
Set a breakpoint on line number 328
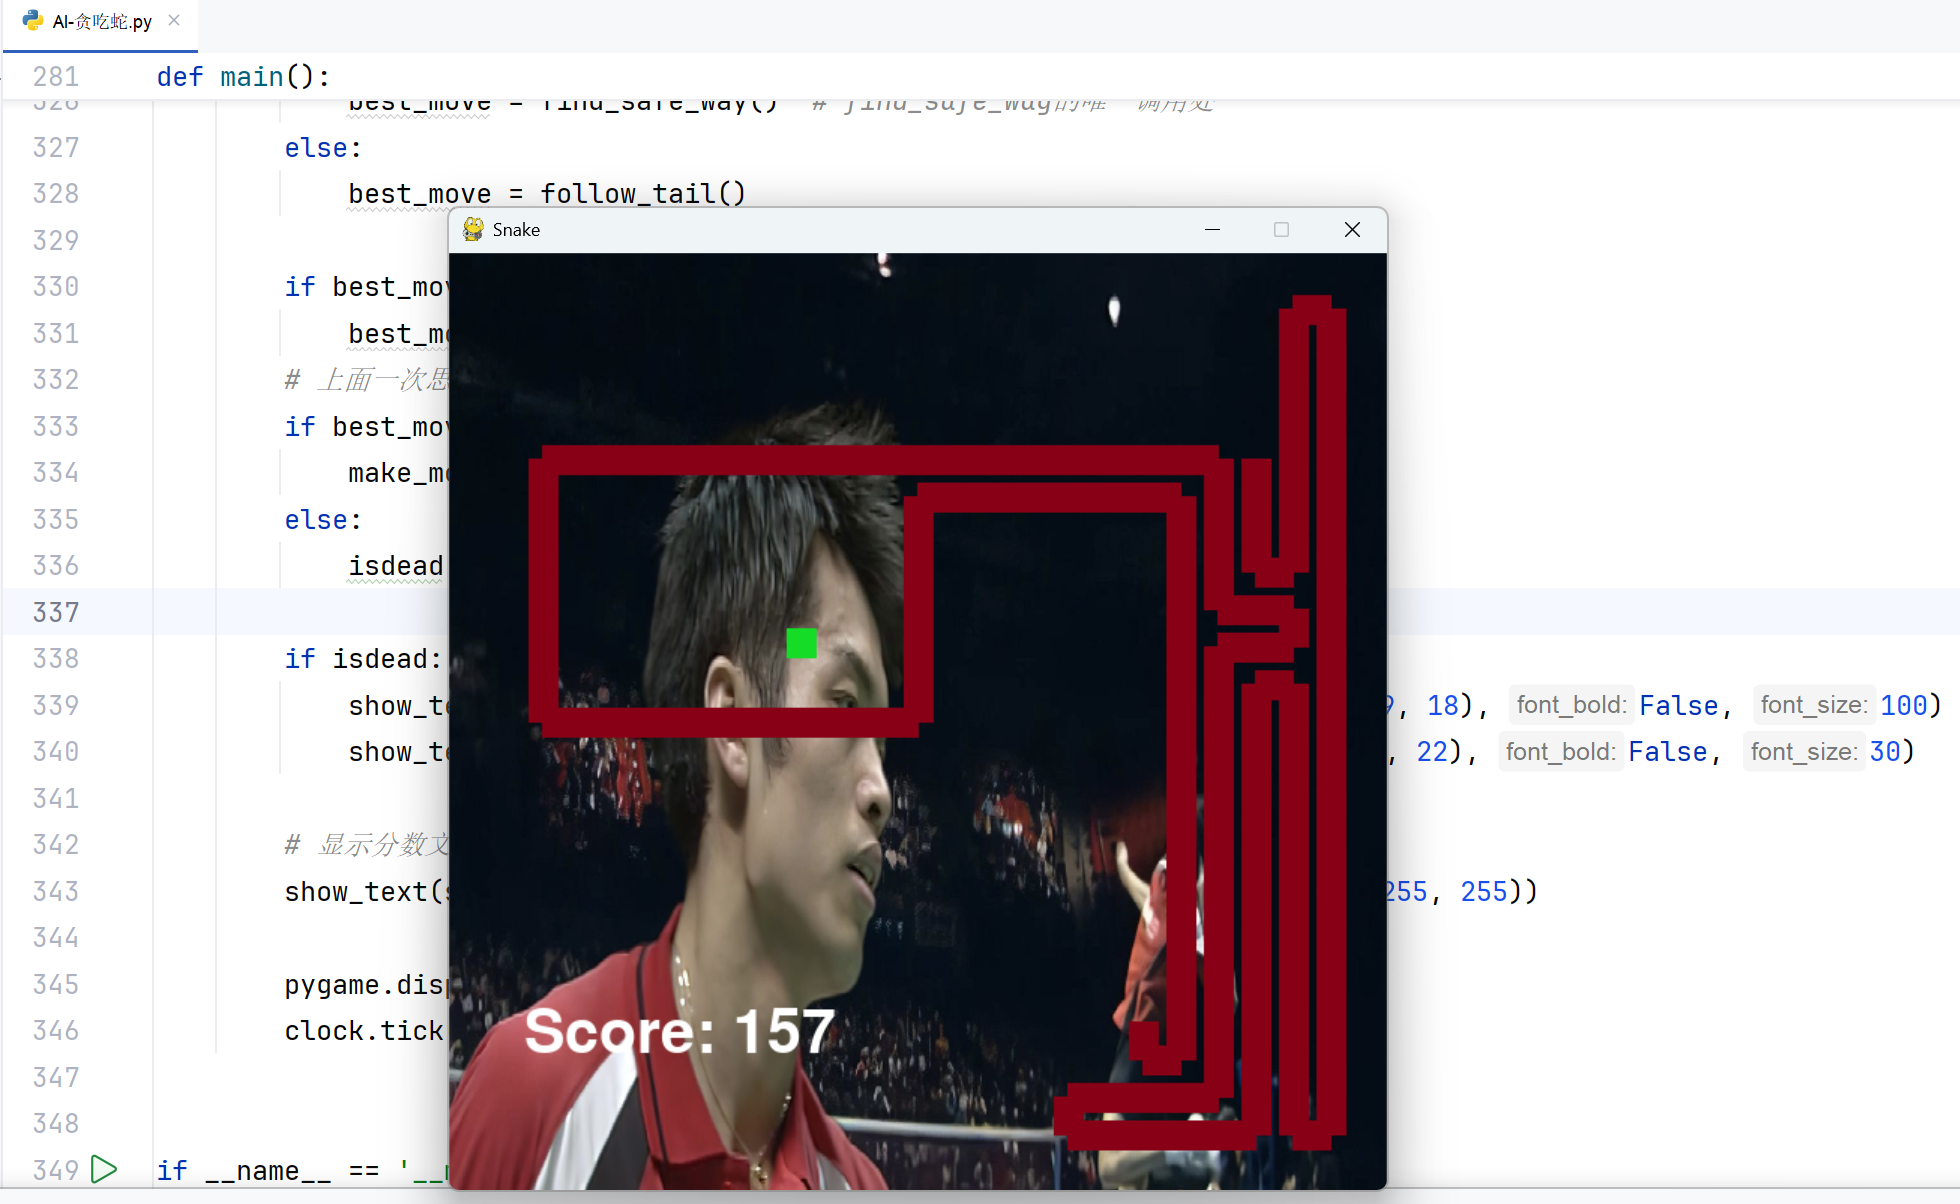pos(55,194)
